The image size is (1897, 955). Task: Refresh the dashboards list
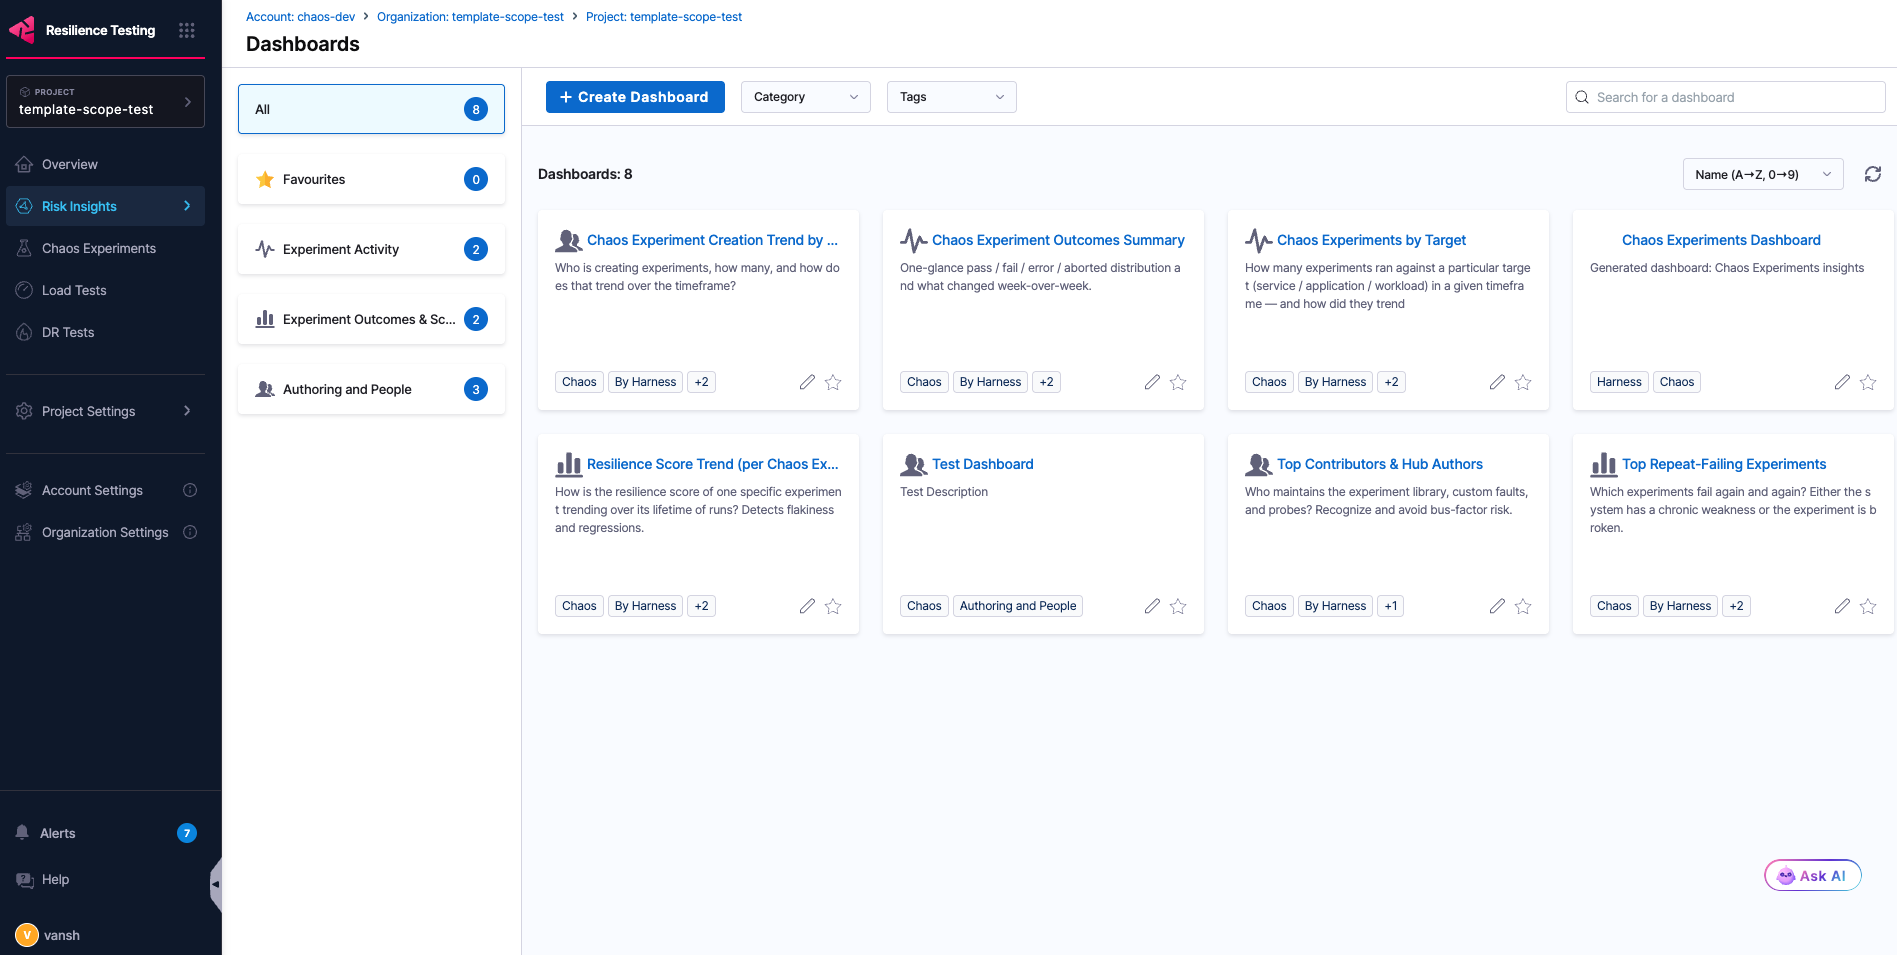click(1873, 174)
